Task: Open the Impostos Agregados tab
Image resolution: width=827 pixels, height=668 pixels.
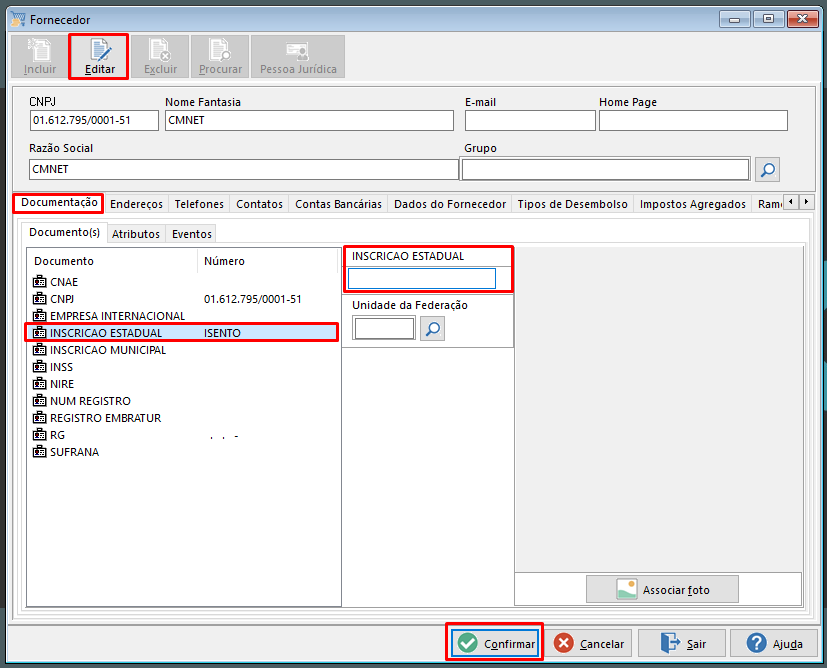Action: tap(693, 204)
